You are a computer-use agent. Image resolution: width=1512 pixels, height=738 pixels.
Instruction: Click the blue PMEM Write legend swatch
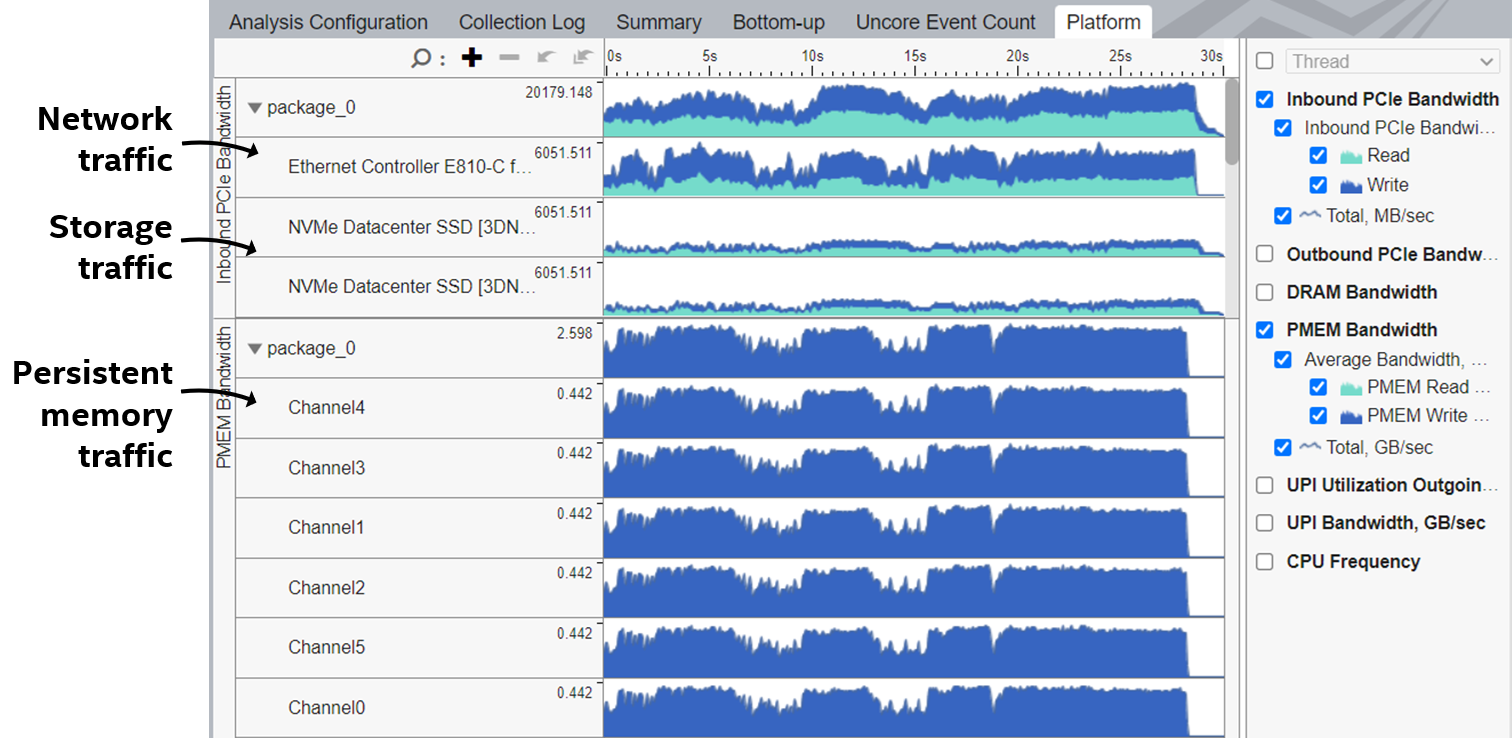pos(1351,416)
